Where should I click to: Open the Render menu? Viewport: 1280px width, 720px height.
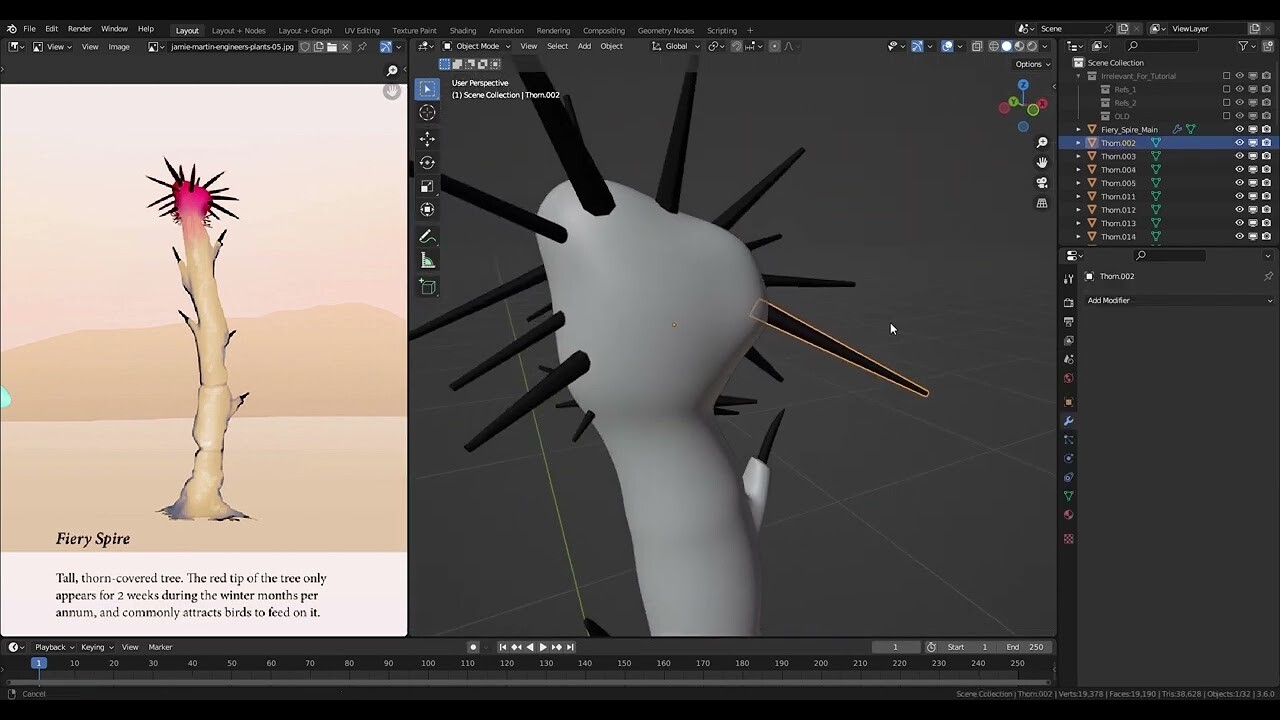[79, 28]
